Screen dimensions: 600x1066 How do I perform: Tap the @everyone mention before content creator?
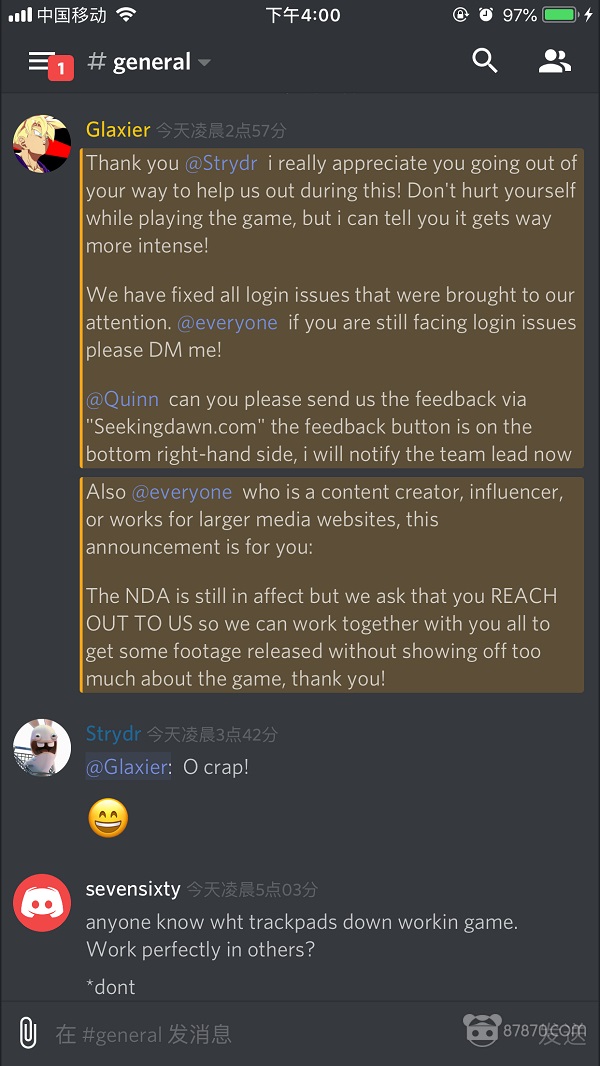point(181,492)
